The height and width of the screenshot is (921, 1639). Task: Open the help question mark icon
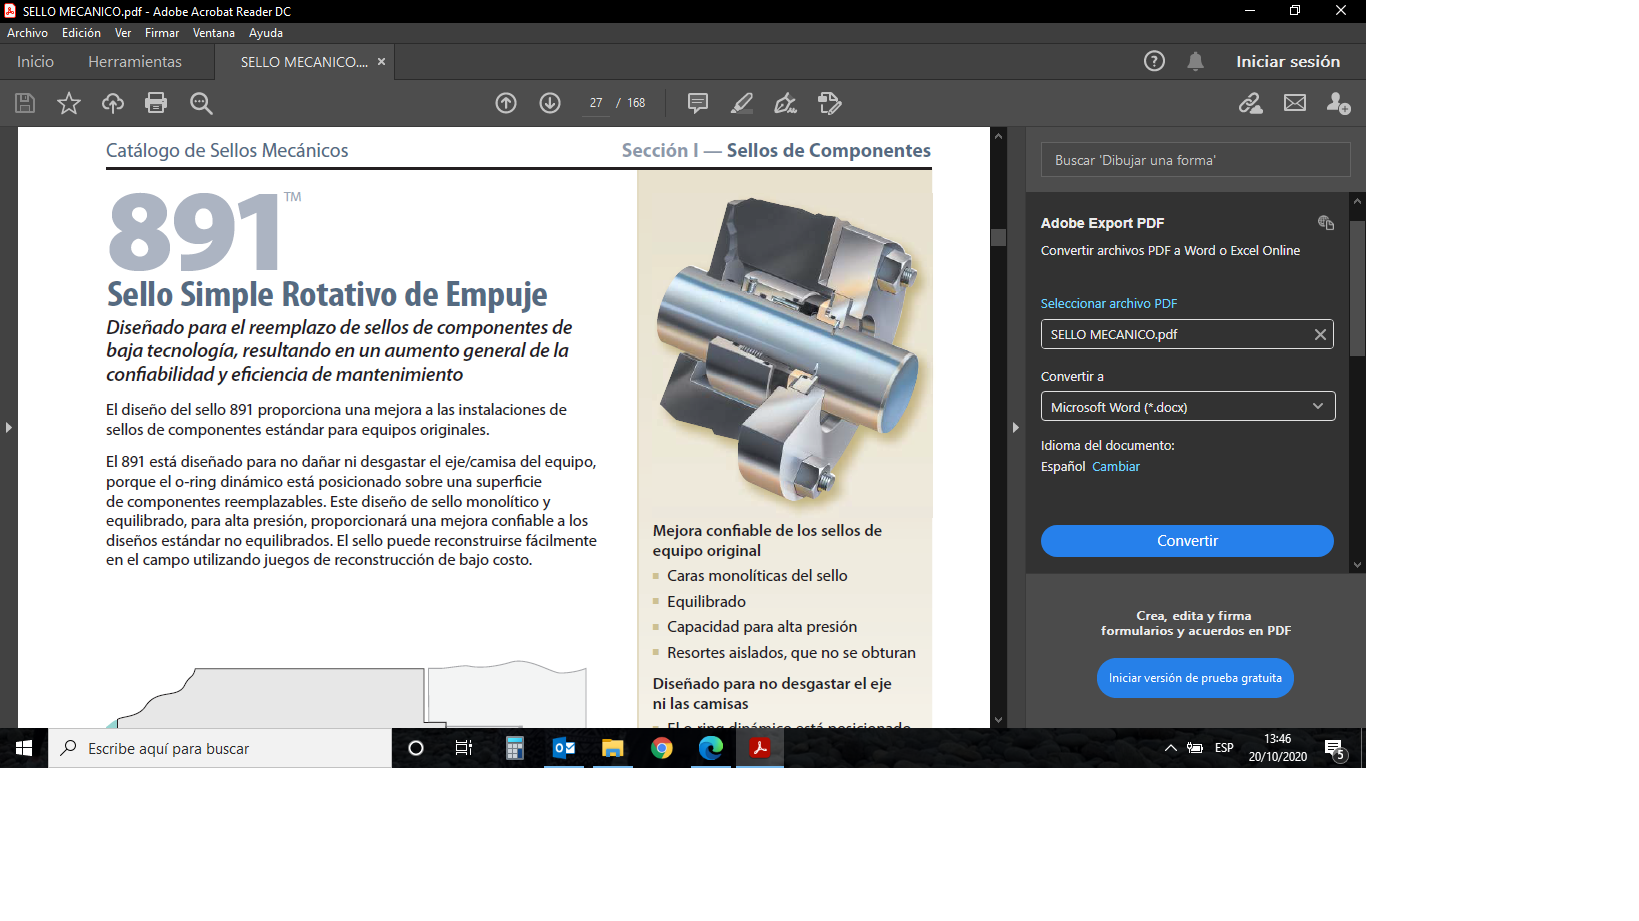pos(1154,61)
